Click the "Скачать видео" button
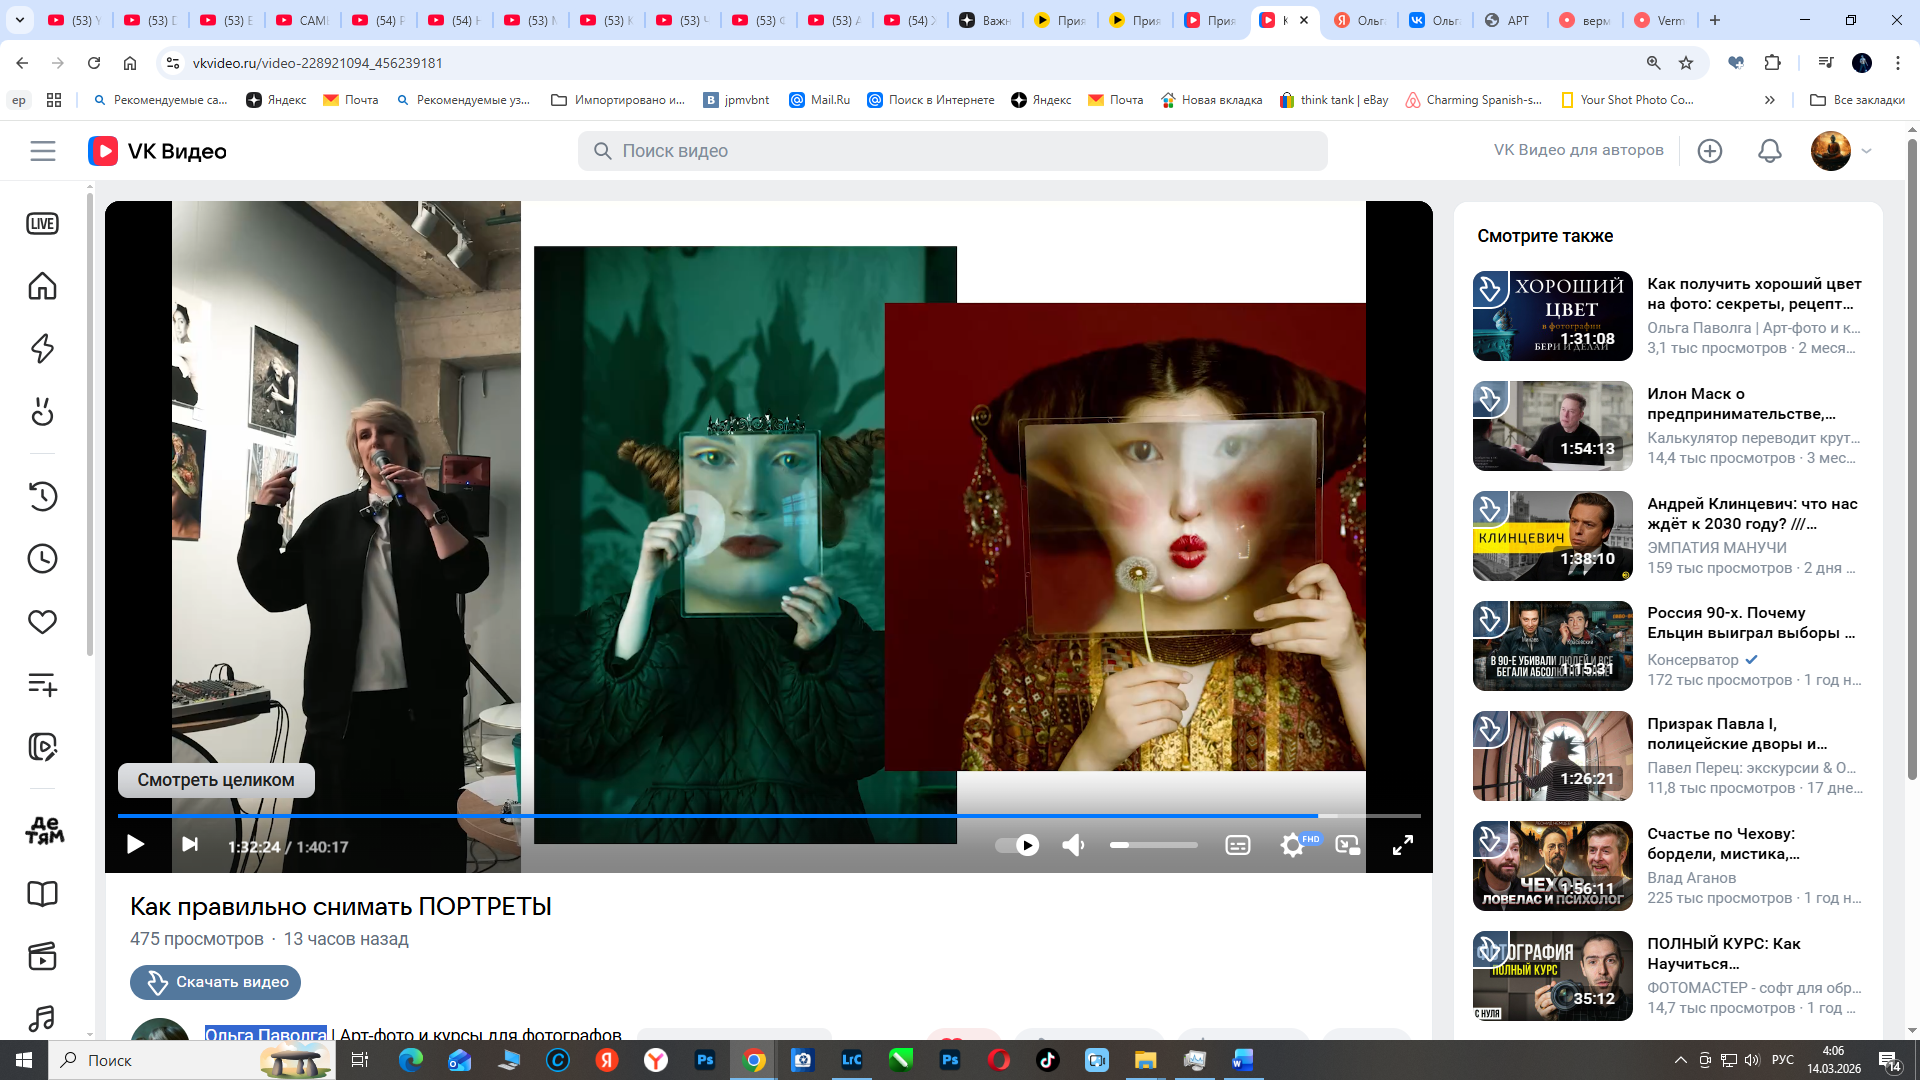Image resolution: width=1920 pixels, height=1080 pixels. click(215, 982)
